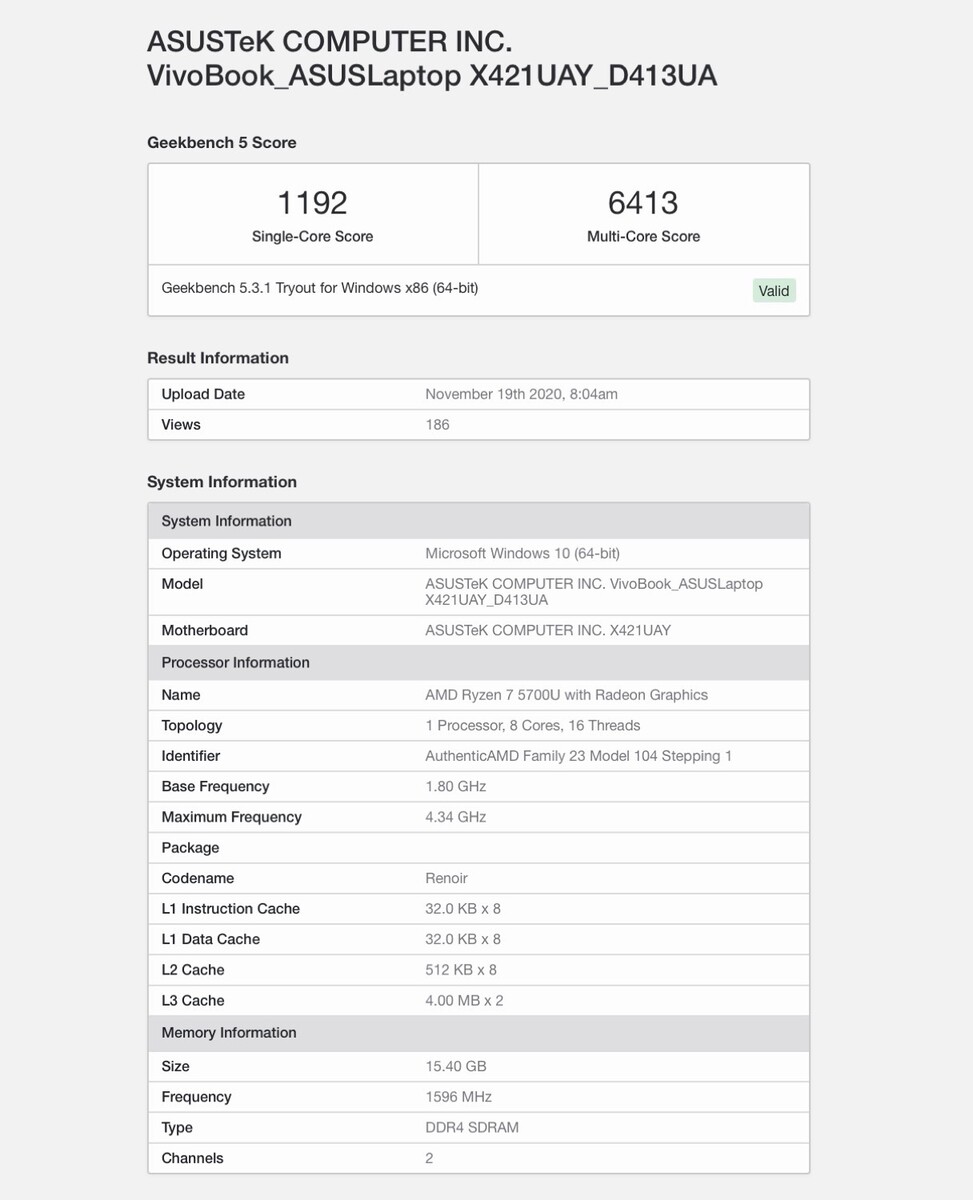Click the ASUSTeK VivoBook page title
973x1200 pixels.
click(432, 59)
